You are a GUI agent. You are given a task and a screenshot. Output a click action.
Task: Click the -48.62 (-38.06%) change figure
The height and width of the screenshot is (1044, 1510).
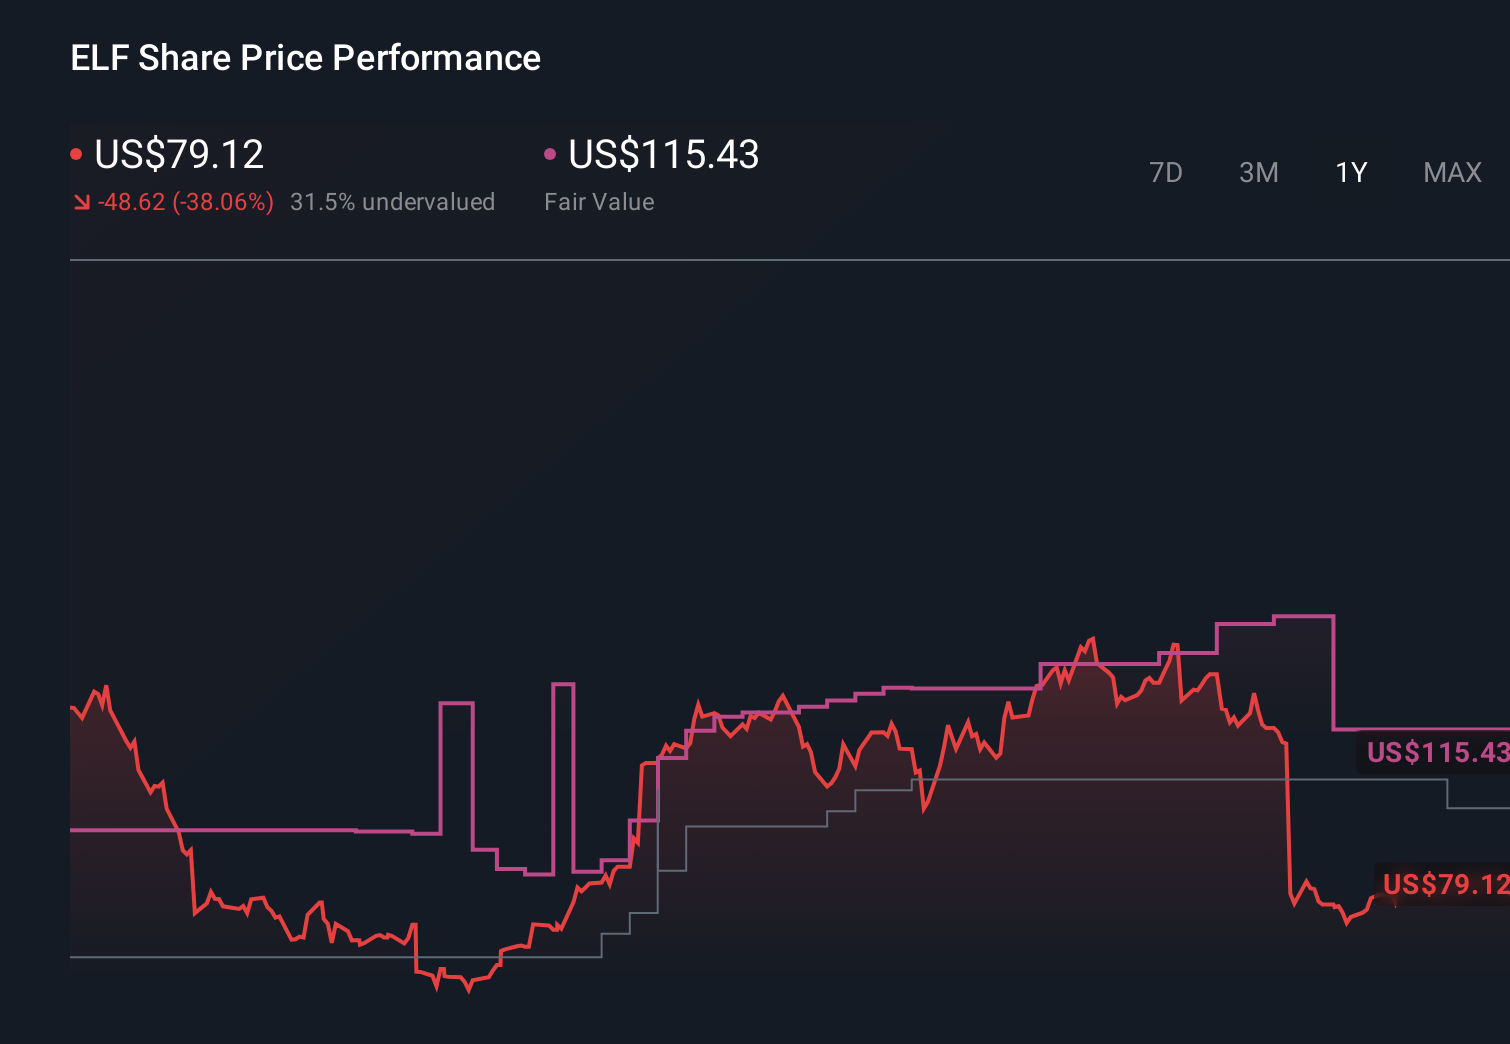coord(186,201)
